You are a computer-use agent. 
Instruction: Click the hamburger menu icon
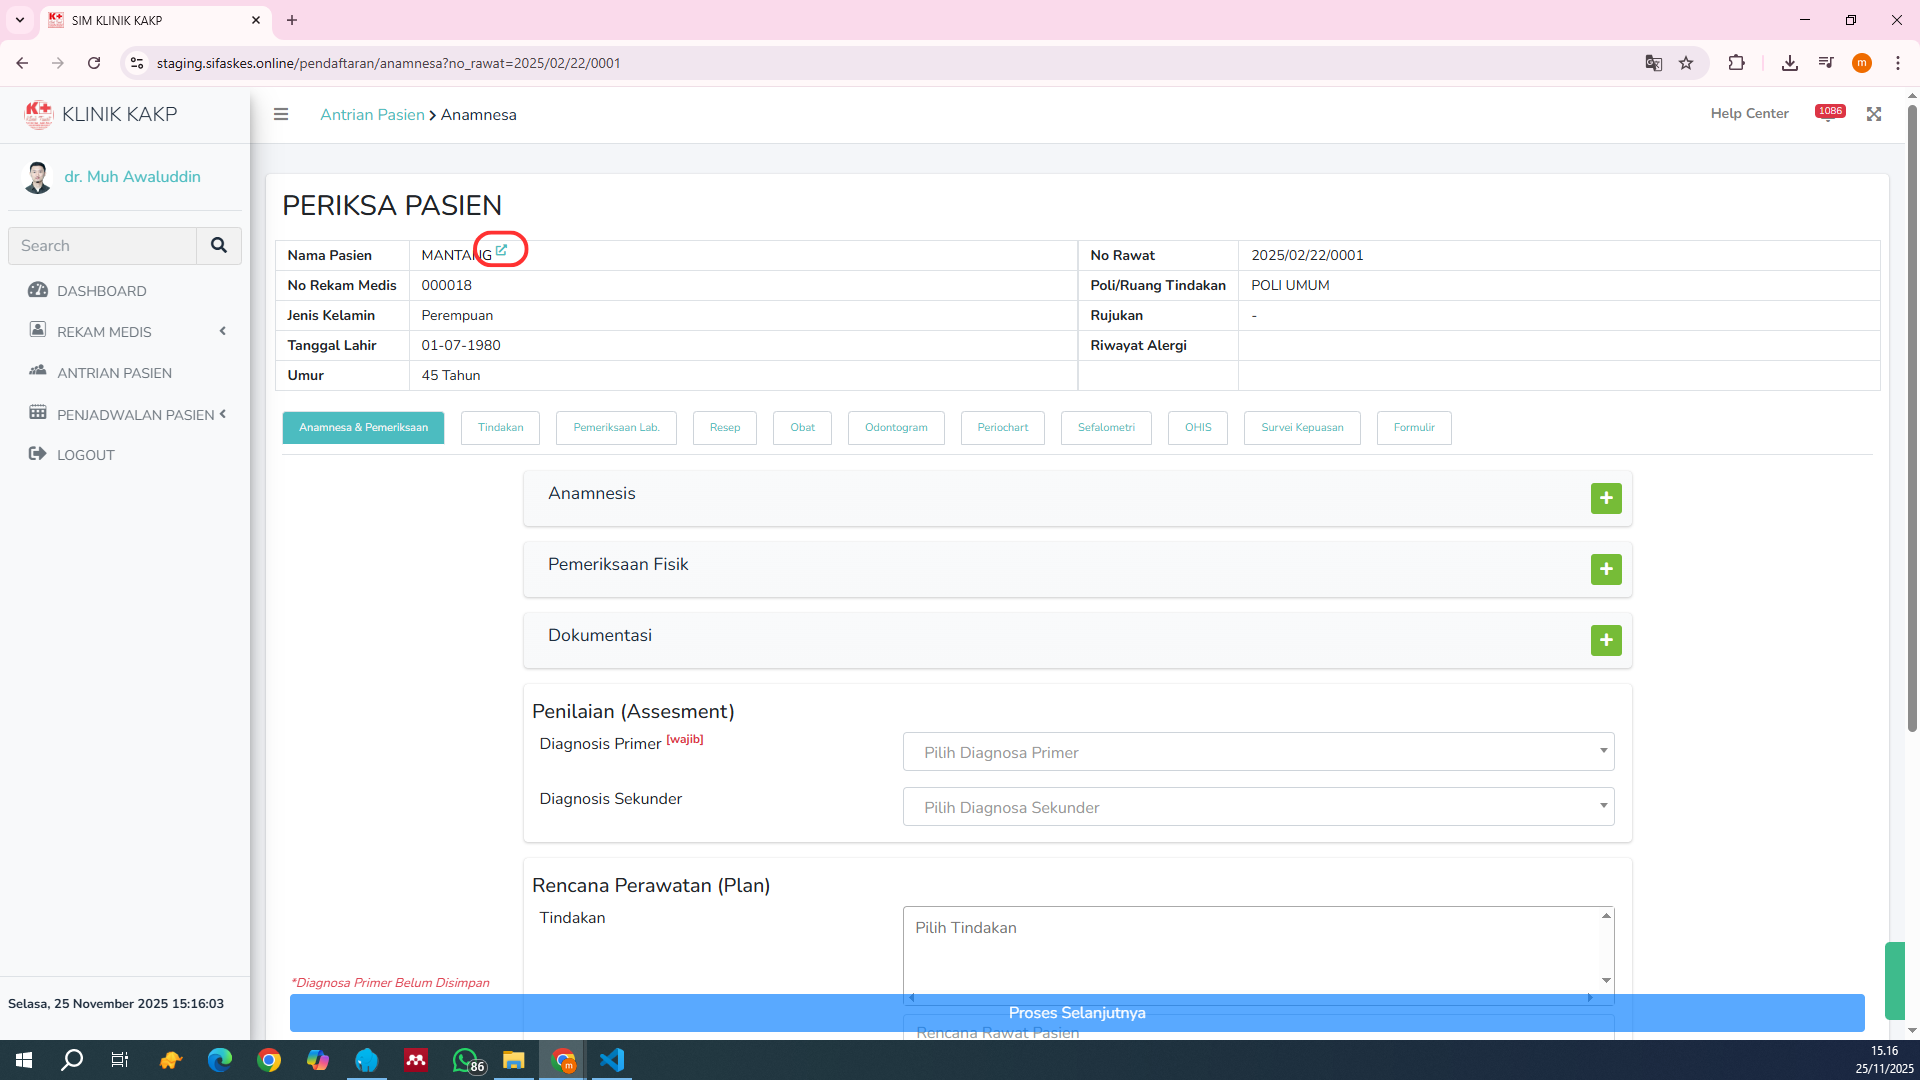pyautogui.click(x=281, y=114)
